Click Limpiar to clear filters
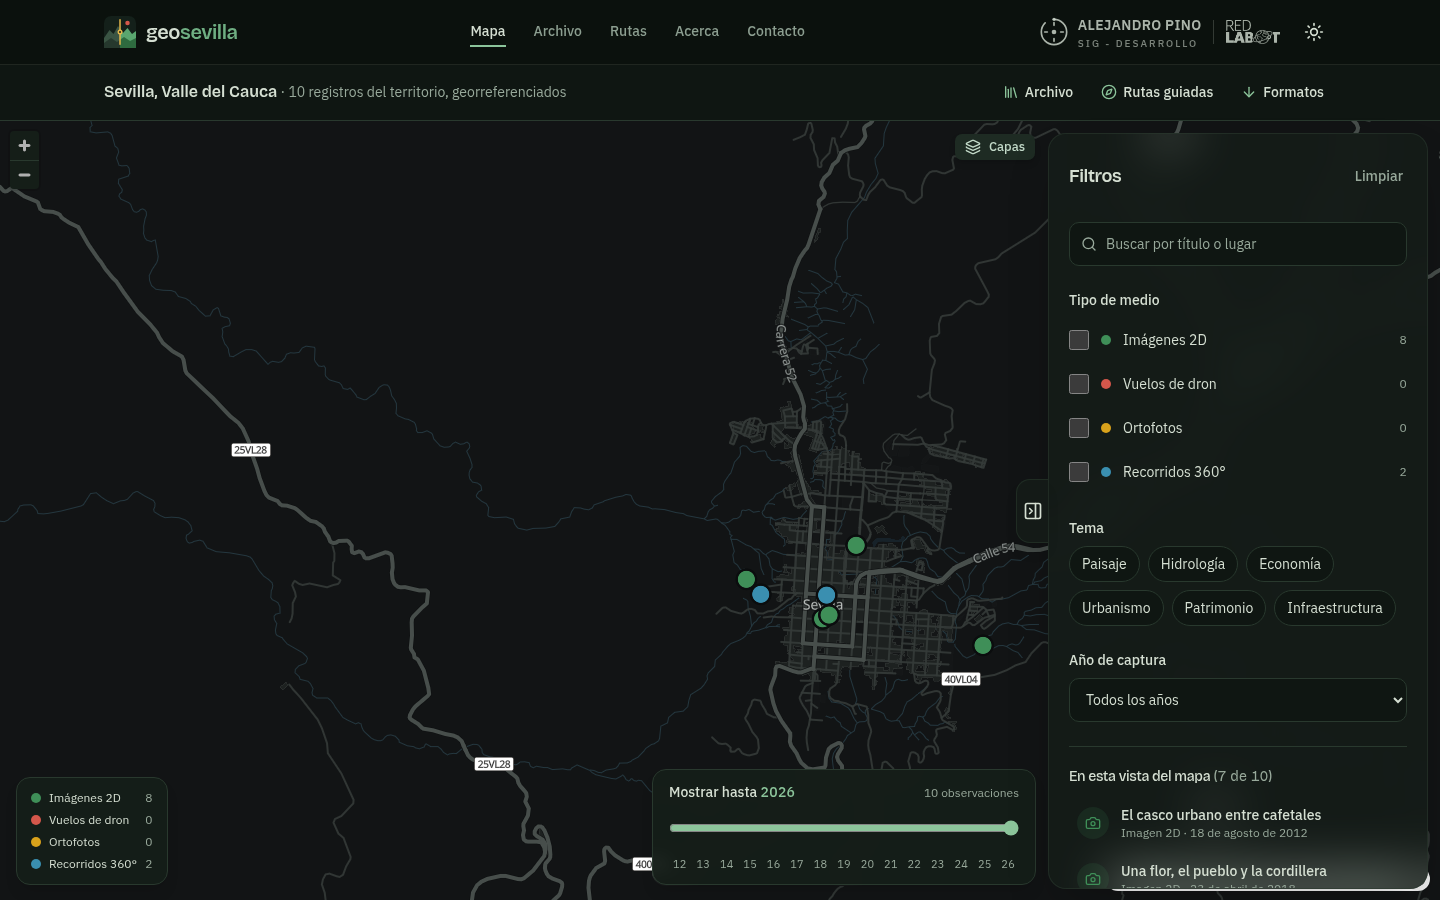This screenshot has width=1440, height=900. 1379,176
